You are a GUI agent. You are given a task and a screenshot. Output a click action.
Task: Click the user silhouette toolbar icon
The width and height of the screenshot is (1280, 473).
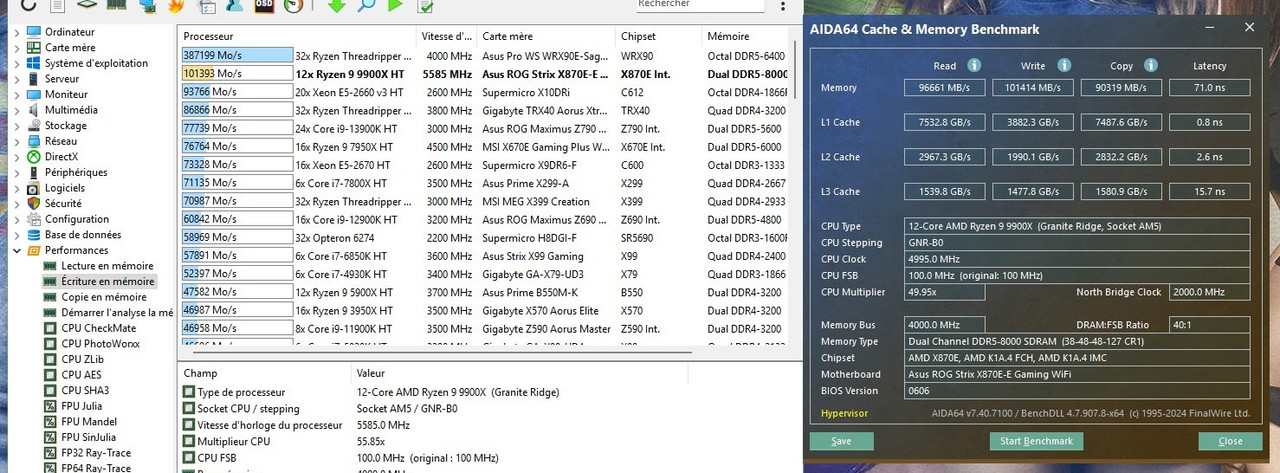click(235, 6)
